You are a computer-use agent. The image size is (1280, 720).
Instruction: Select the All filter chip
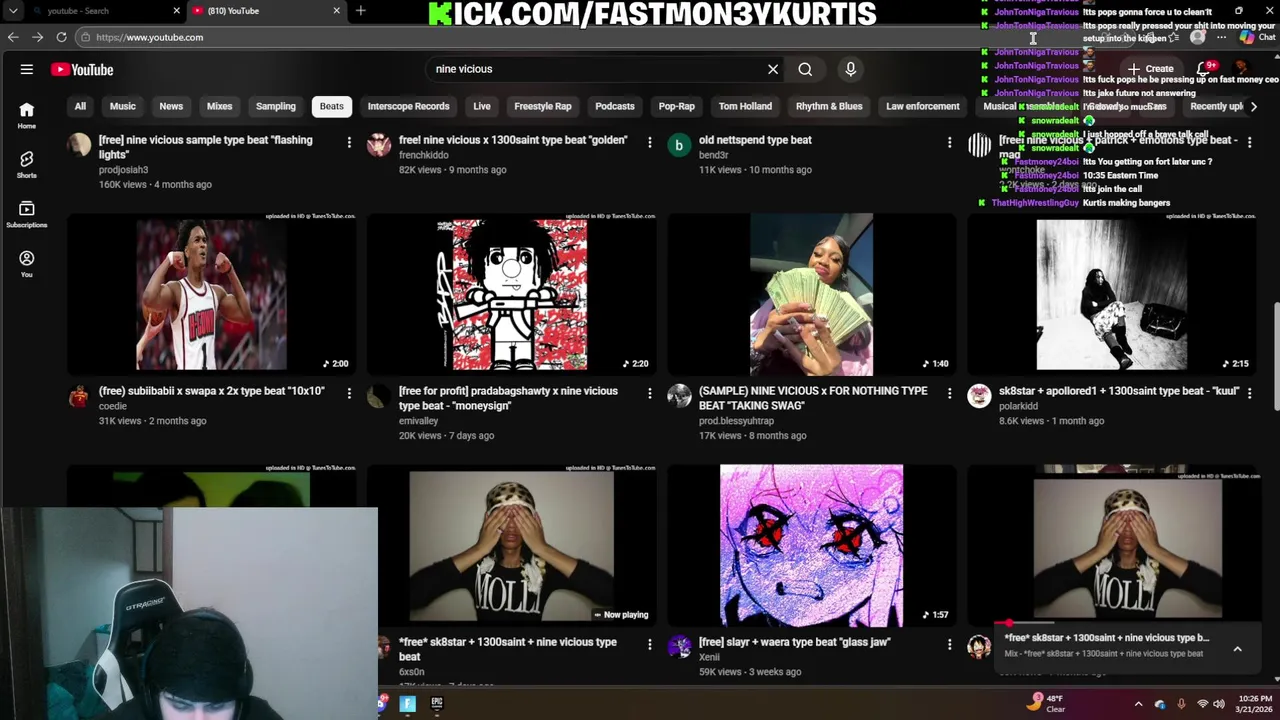[x=80, y=106]
